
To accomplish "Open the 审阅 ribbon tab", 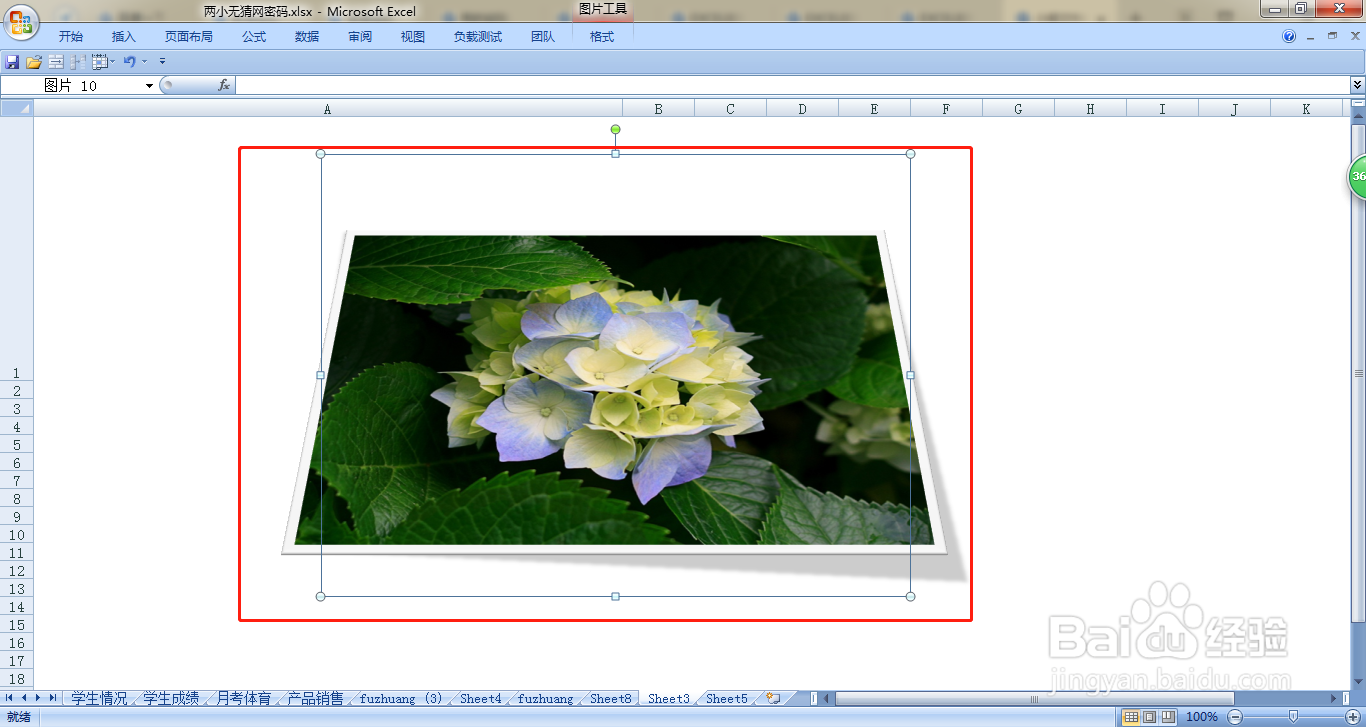I will pyautogui.click(x=360, y=36).
